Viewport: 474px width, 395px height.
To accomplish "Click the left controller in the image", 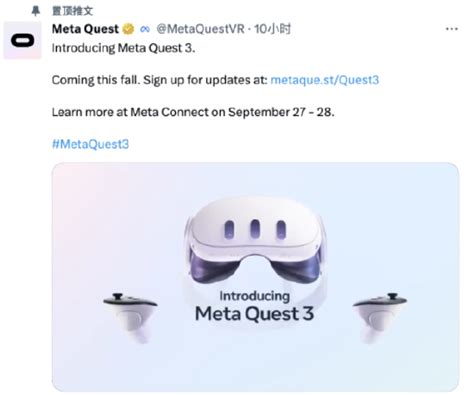I will 131,318.
